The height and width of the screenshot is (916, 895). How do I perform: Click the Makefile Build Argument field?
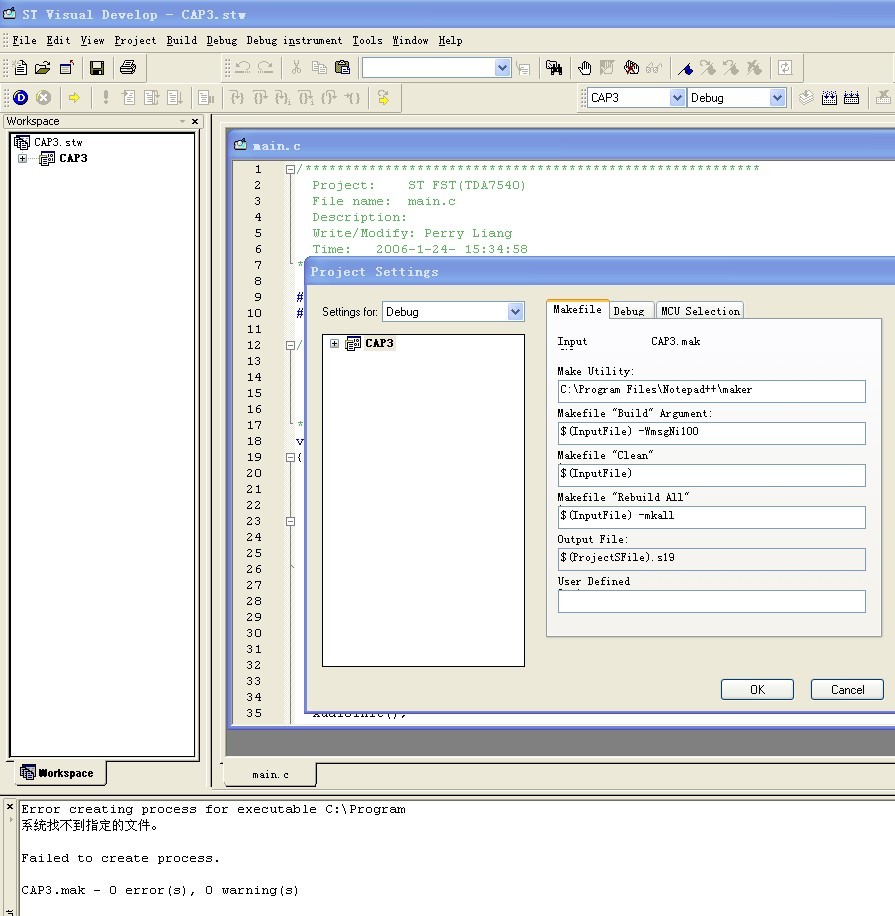coord(712,433)
